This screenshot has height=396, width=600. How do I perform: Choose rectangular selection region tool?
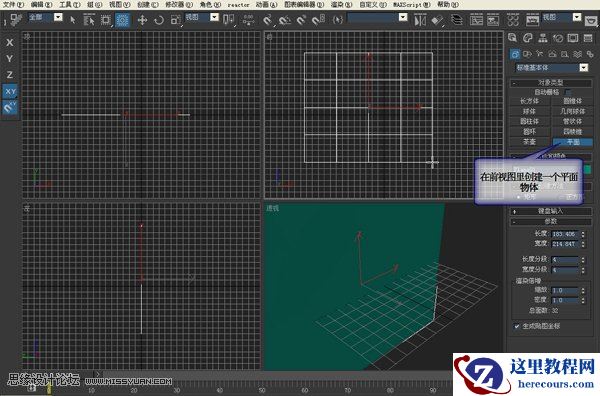pyautogui.click(x=106, y=20)
